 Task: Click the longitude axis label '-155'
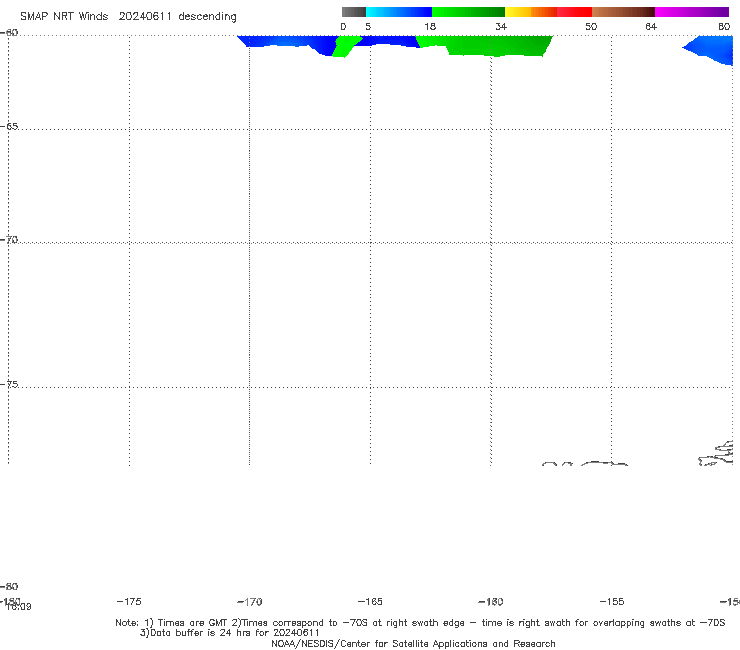coord(612,602)
